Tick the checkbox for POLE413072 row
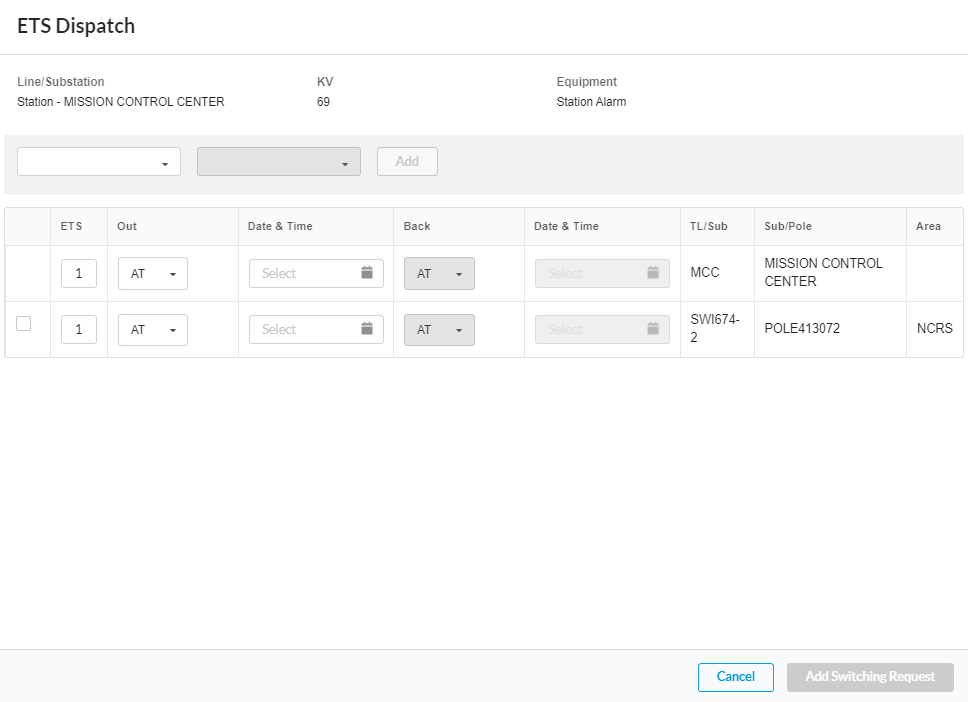Viewport: 968px width, 702px height. click(x=24, y=324)
